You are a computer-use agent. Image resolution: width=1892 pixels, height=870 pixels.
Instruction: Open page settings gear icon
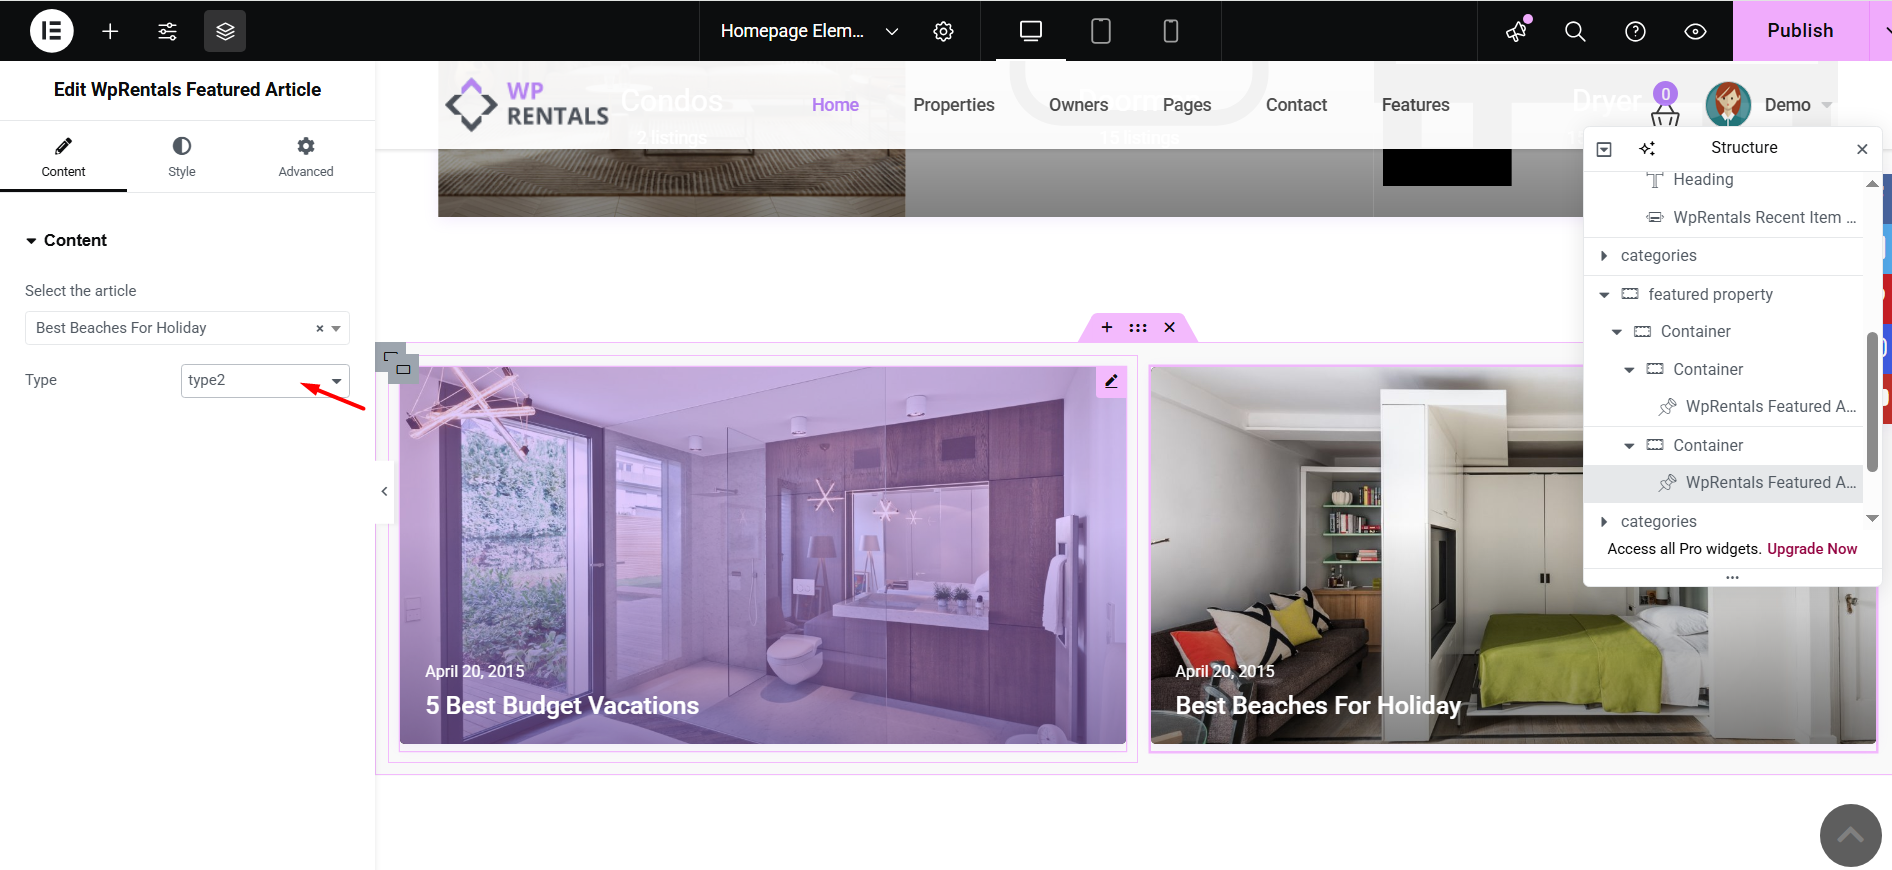[943, 31]
